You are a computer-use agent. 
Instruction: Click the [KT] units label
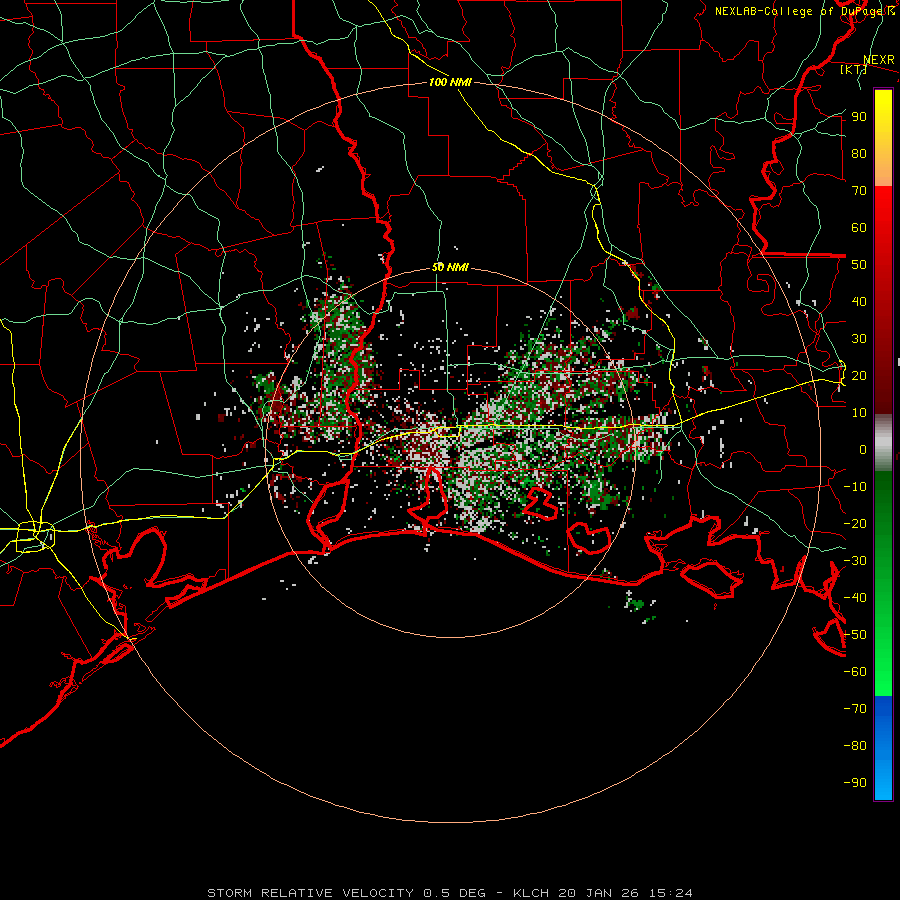[x=854, y=69]
